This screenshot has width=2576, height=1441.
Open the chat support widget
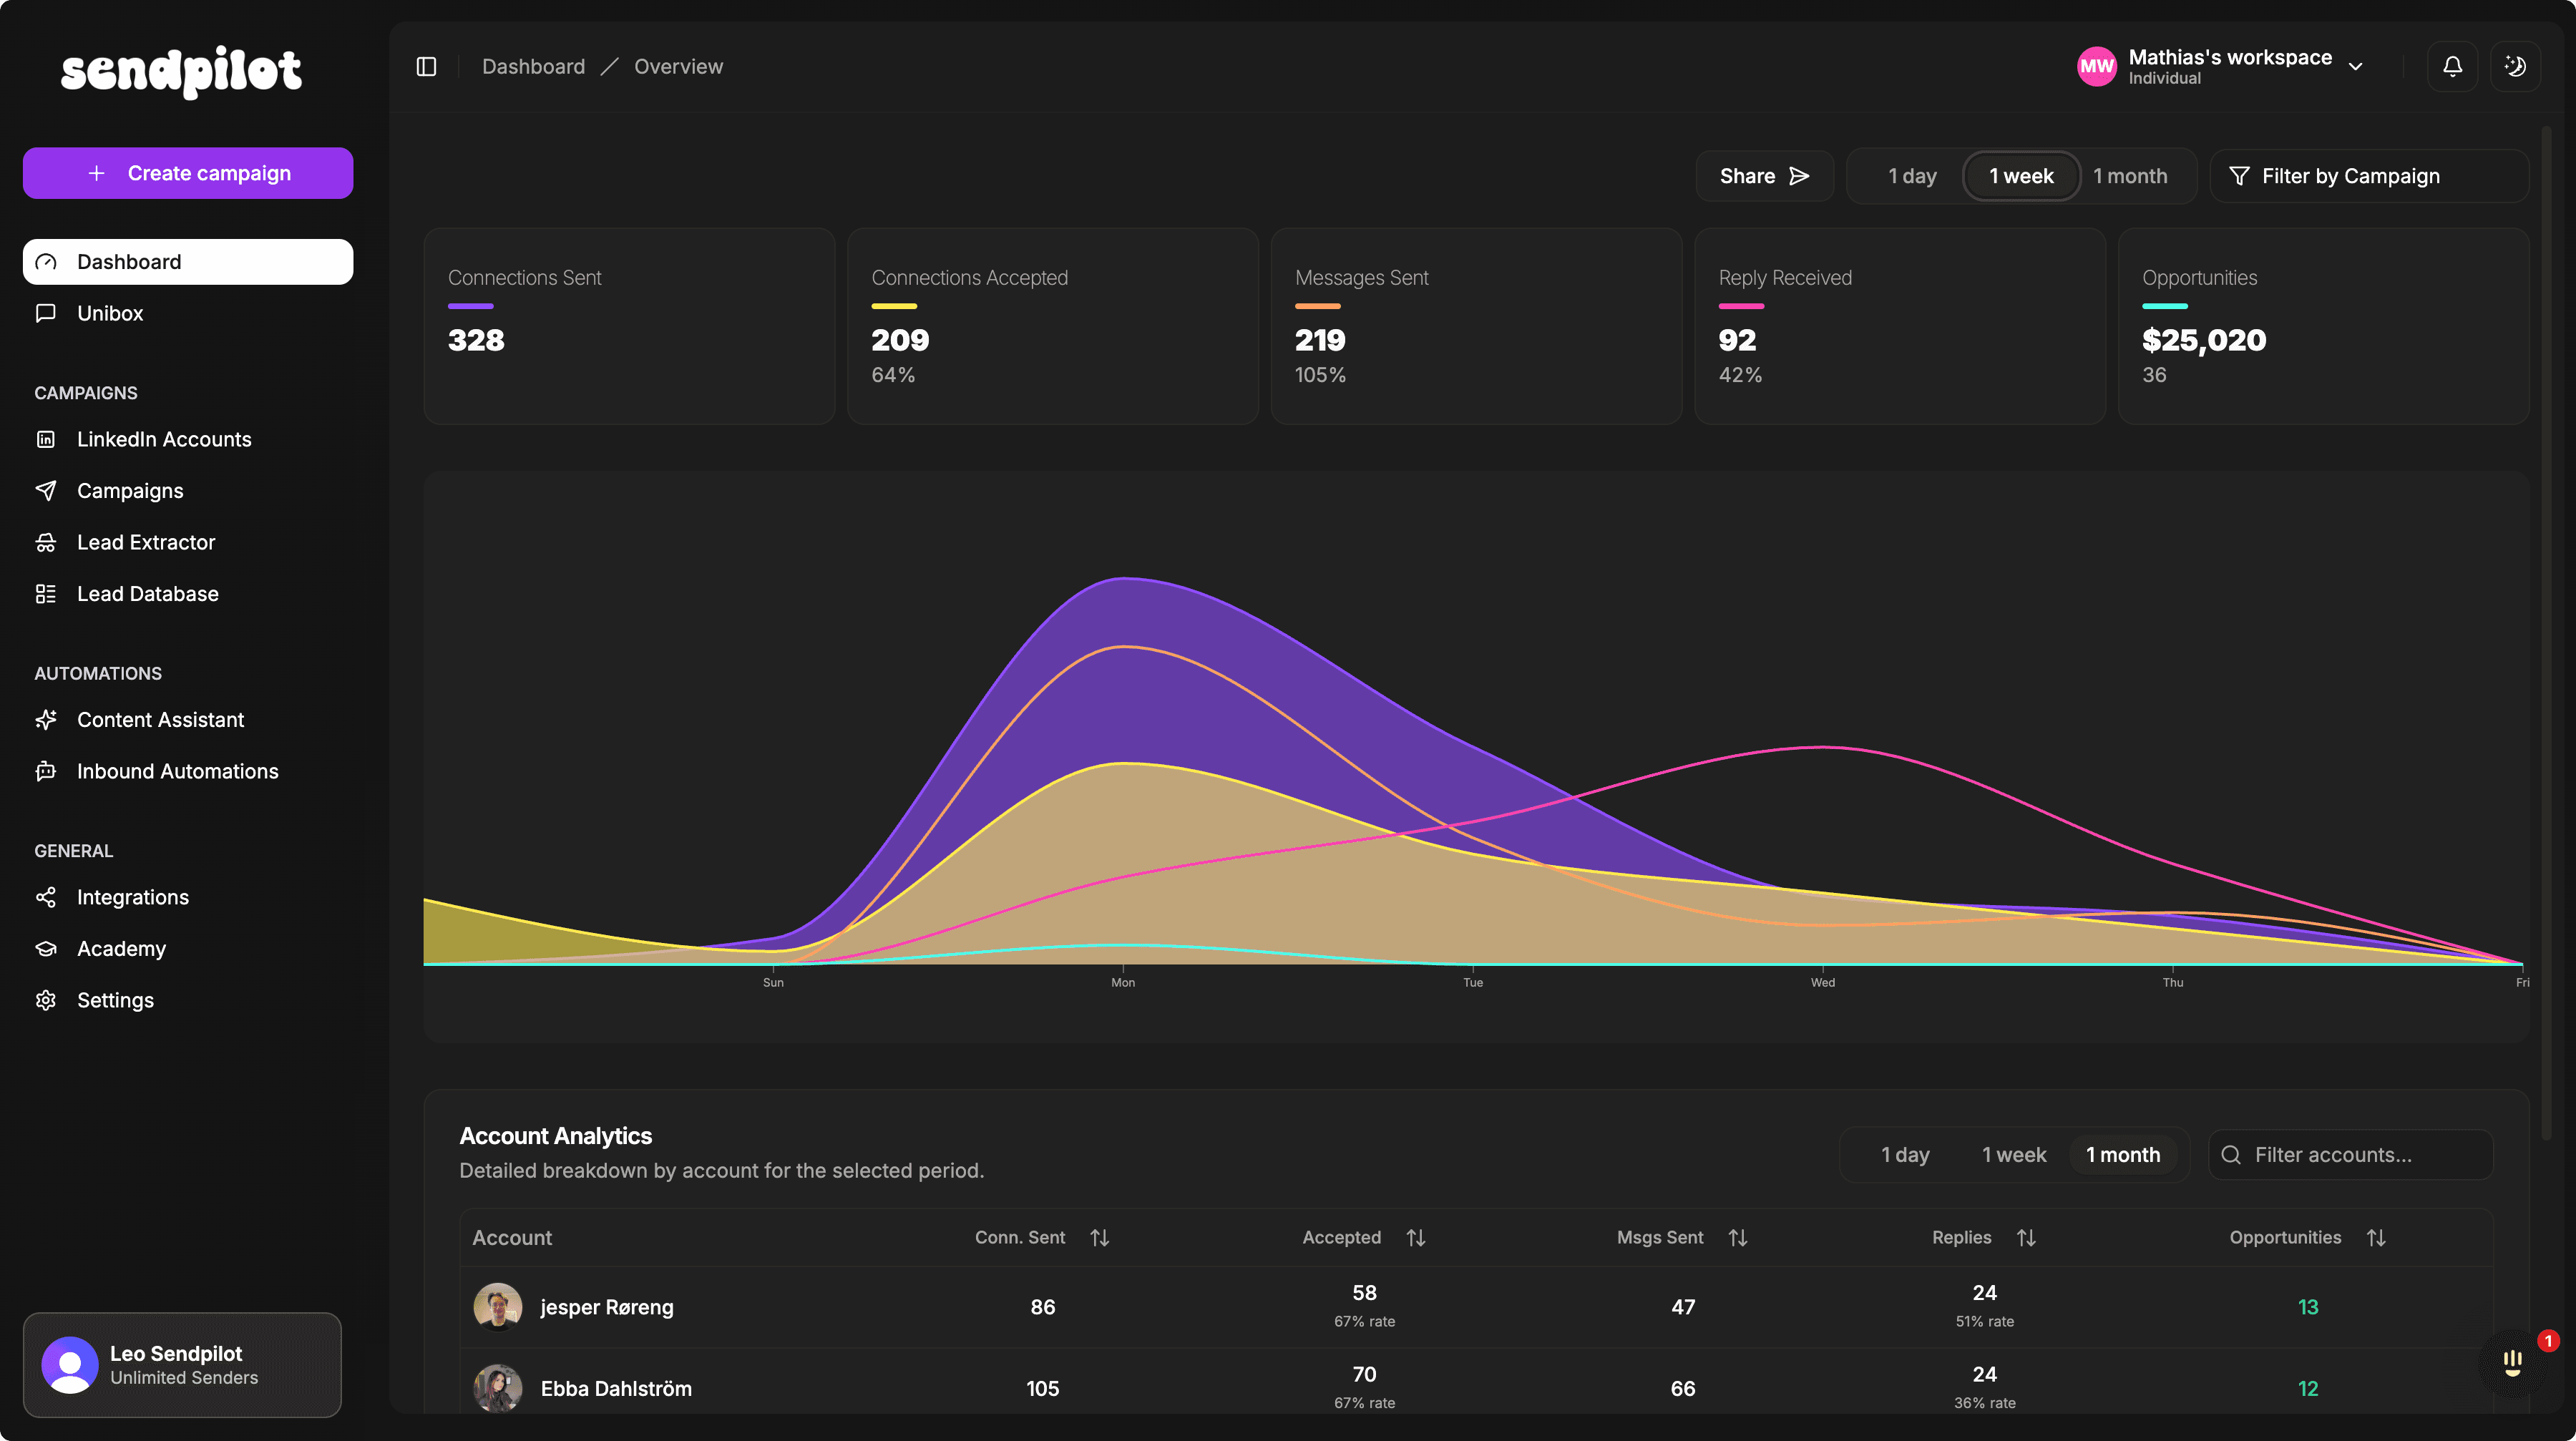point(2512,1362)
